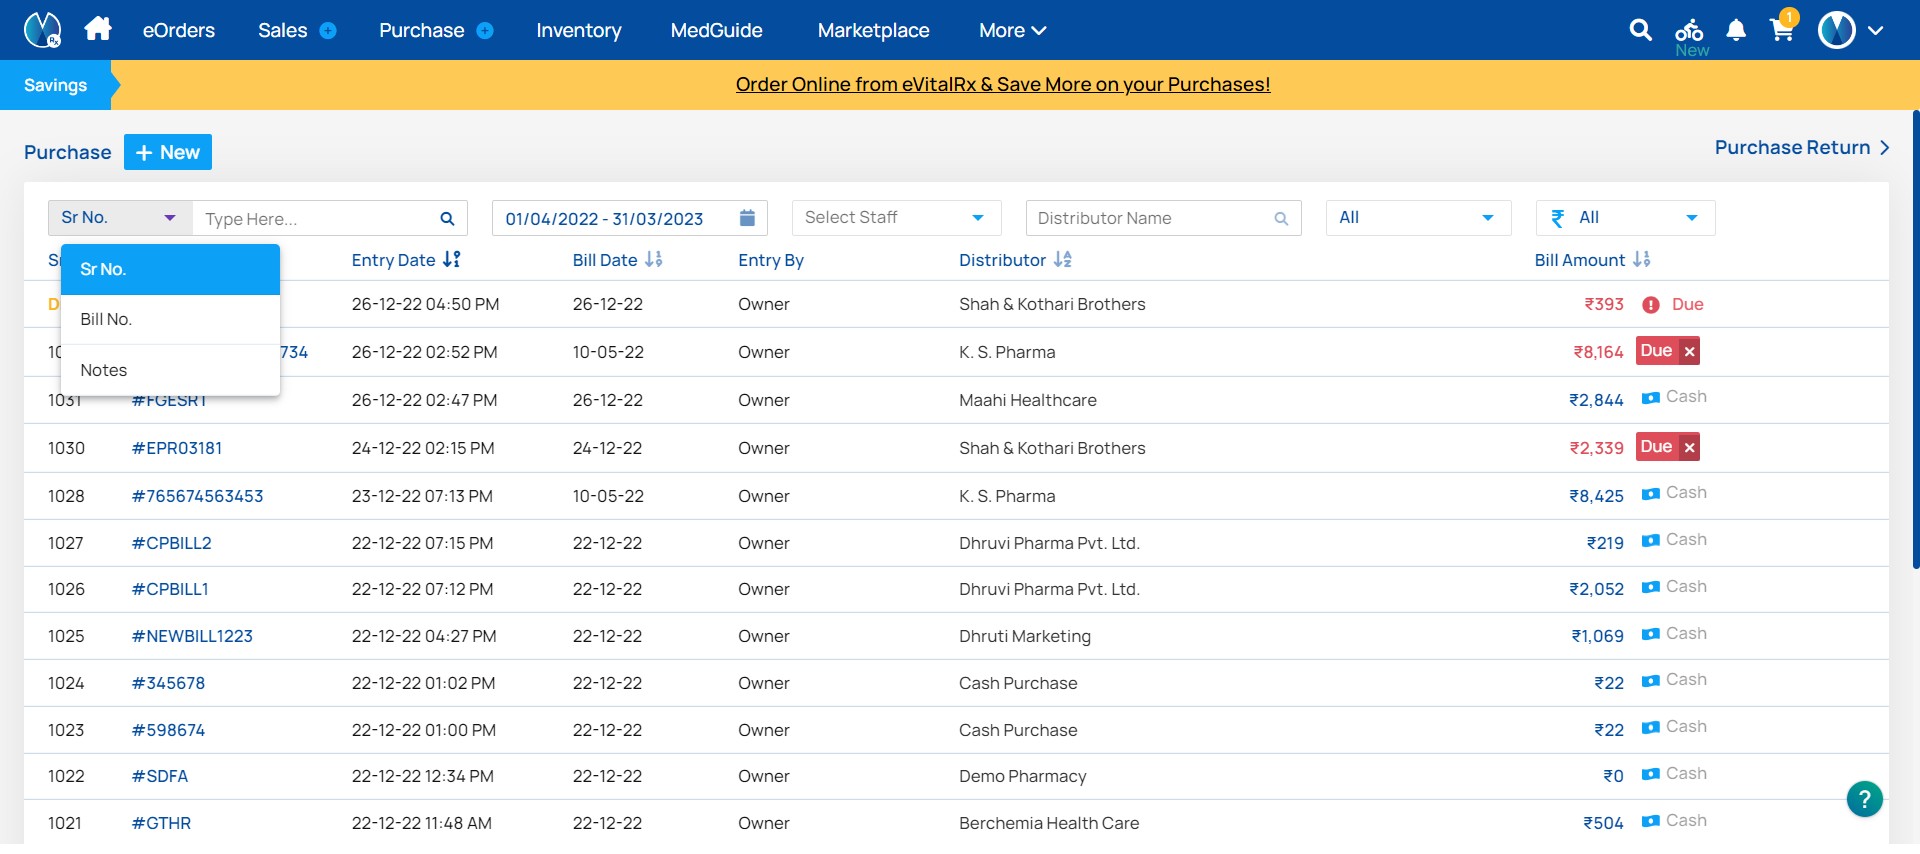Open the Savings tab
This screenshot has height=854, width=1920.
point(56,85)
